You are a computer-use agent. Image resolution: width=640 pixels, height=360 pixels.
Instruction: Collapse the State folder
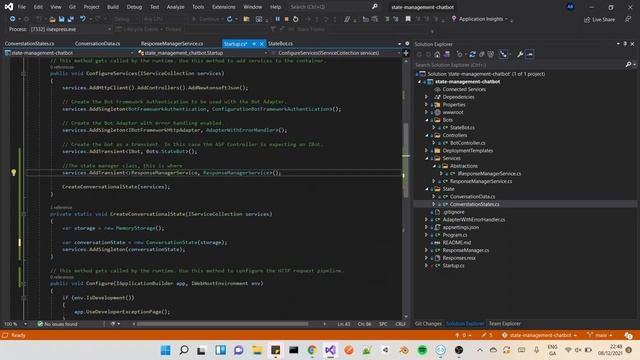[427, 189]
